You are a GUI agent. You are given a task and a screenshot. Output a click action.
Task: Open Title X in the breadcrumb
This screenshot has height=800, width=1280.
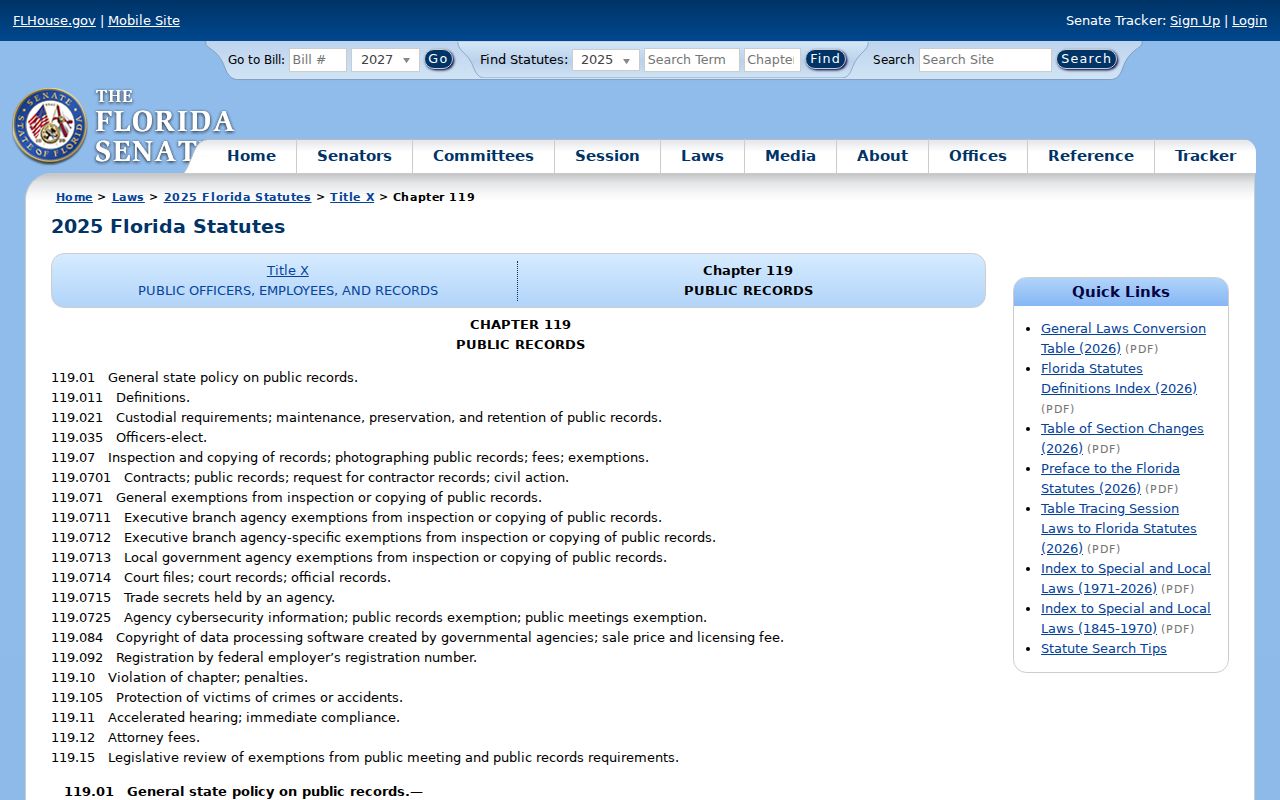pos(352,197)
